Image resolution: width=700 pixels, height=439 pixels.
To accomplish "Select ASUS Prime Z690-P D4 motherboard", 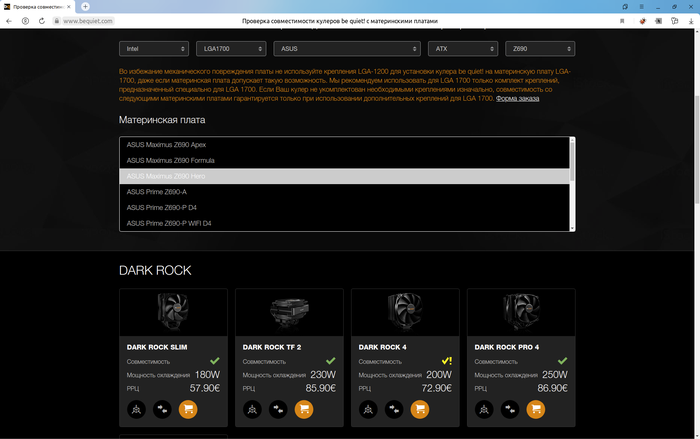I will [344, 207].
